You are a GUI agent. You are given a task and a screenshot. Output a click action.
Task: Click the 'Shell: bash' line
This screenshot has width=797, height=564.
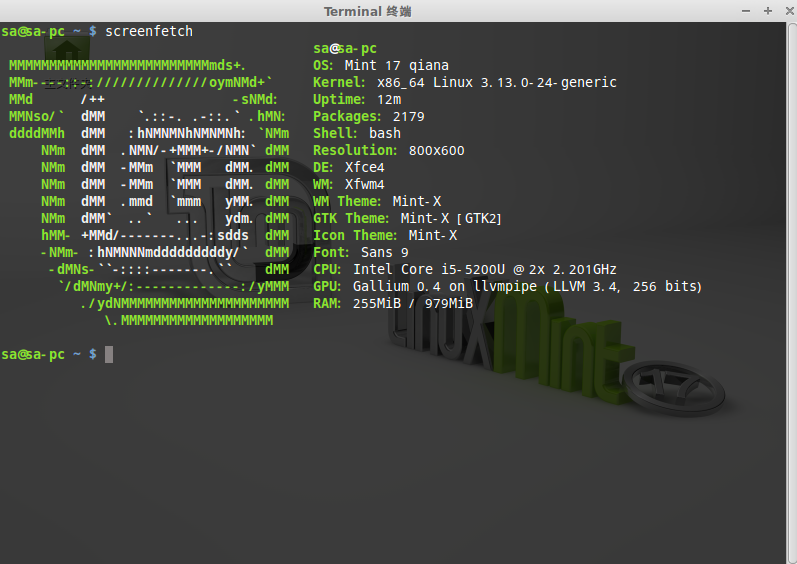(357, 134)
